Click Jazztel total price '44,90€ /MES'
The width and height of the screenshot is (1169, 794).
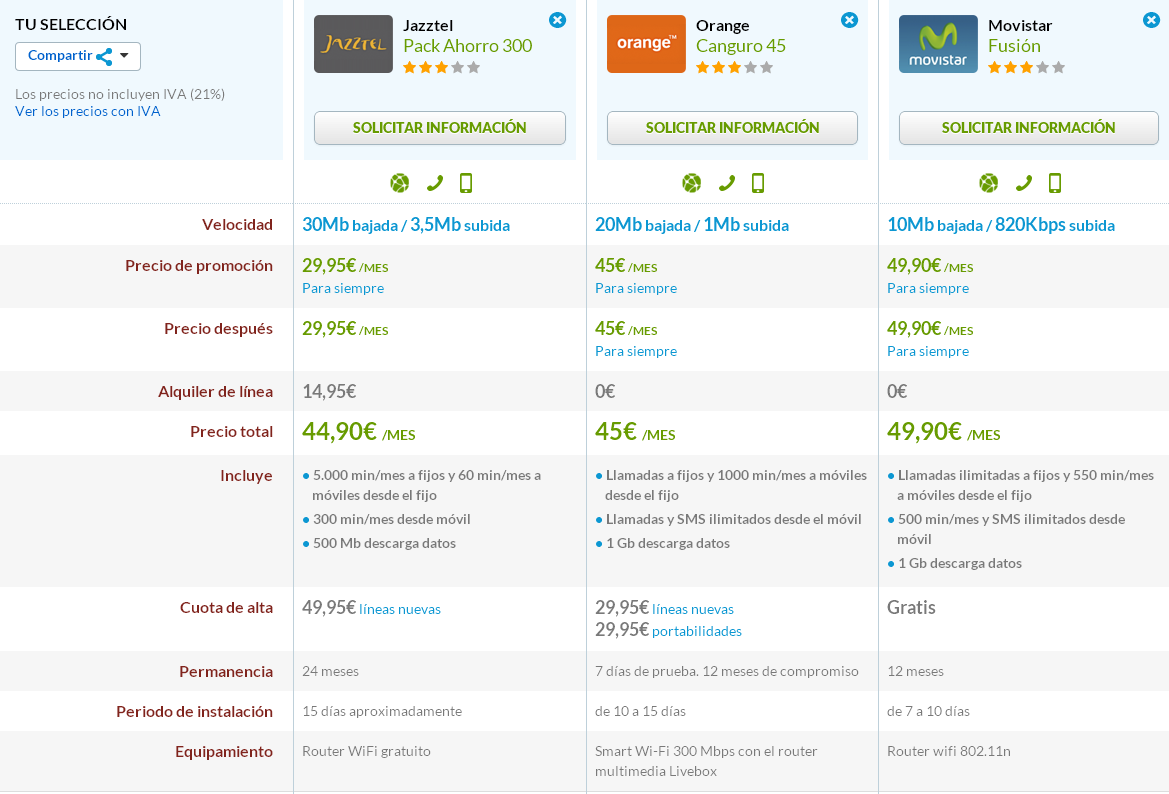point(359,432)
